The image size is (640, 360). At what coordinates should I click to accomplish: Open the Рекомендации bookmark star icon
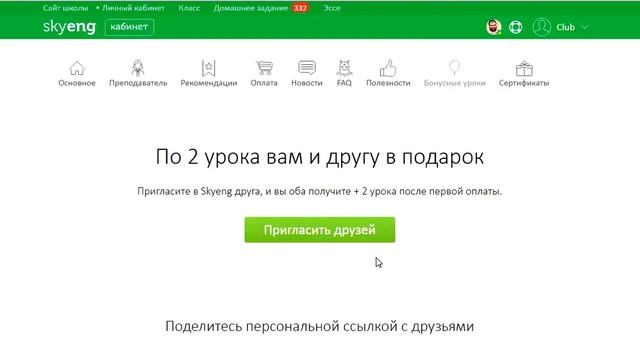point(209,68)
